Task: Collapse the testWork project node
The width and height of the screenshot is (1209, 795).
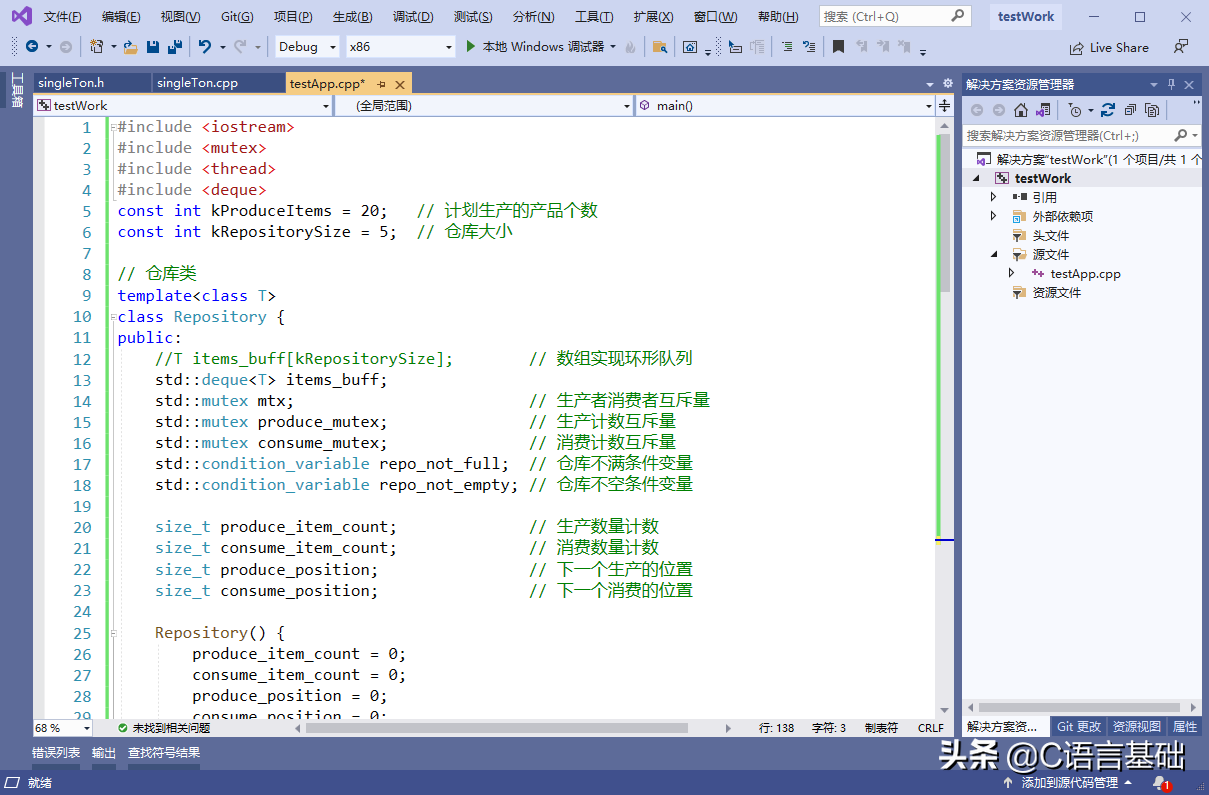Action: pyautogui.click(x=976, y=178)
